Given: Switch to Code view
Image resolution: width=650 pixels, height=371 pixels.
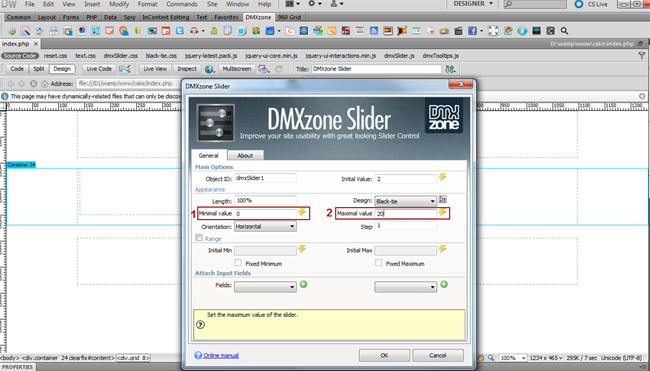Looking at the screenshot, I should 17,69.
